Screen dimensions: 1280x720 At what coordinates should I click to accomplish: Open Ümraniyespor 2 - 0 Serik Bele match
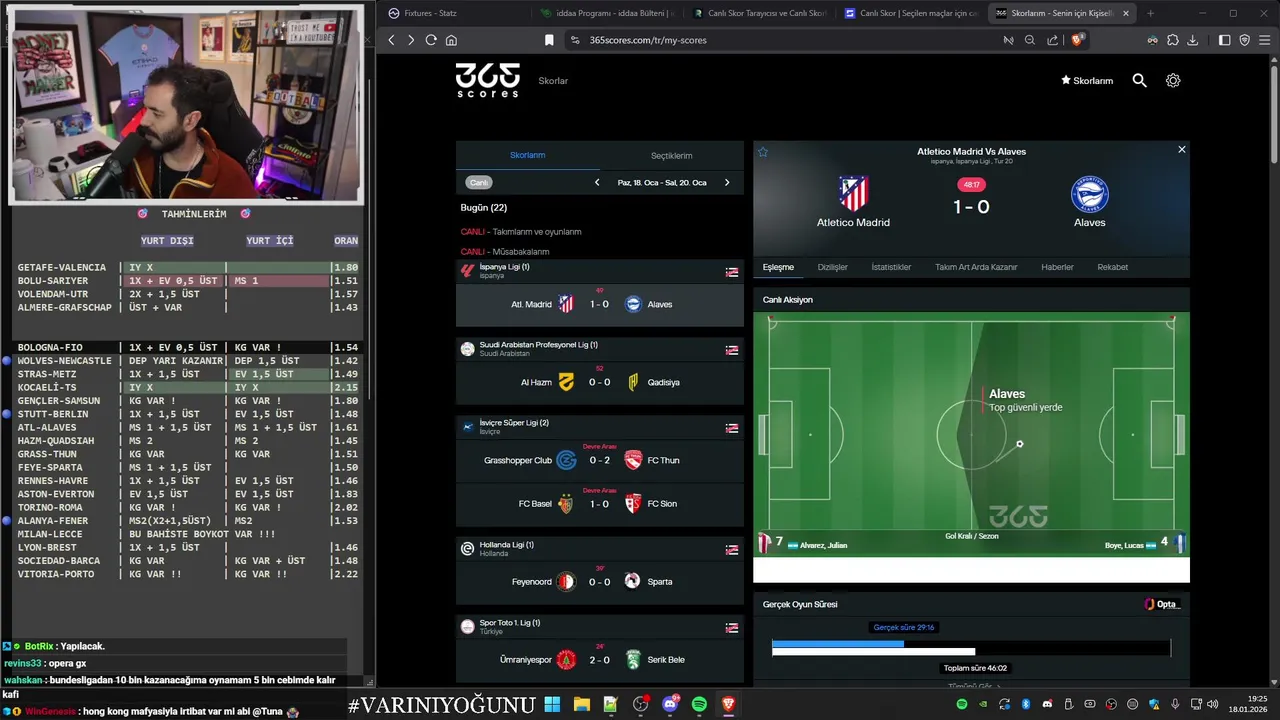tap(600, 659)
